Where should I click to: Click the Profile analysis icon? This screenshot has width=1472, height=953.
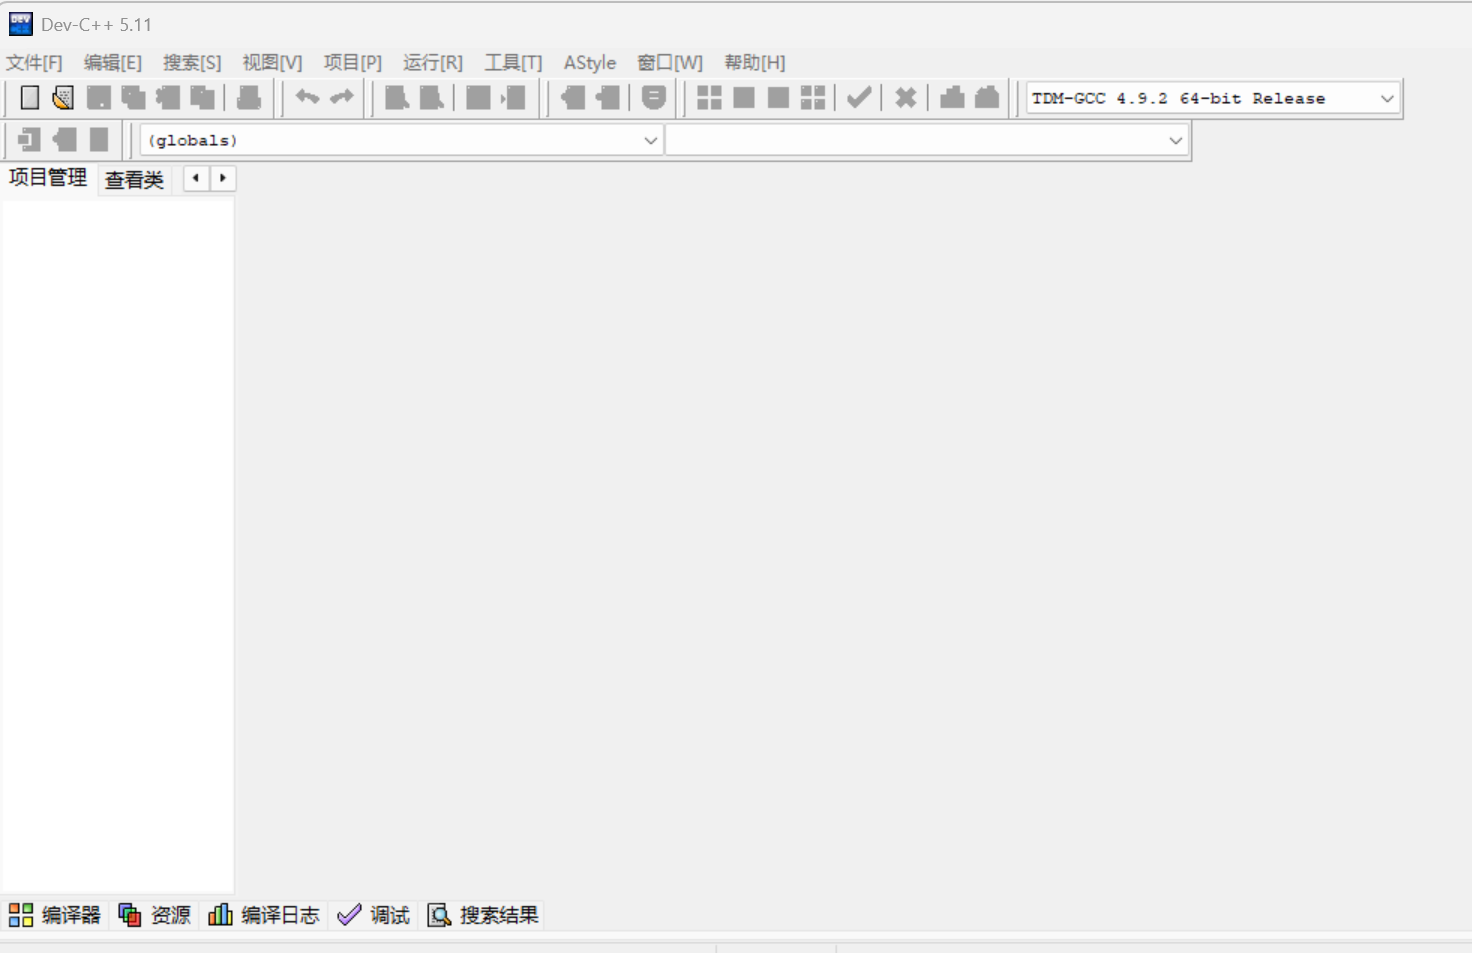pos(952,98)
